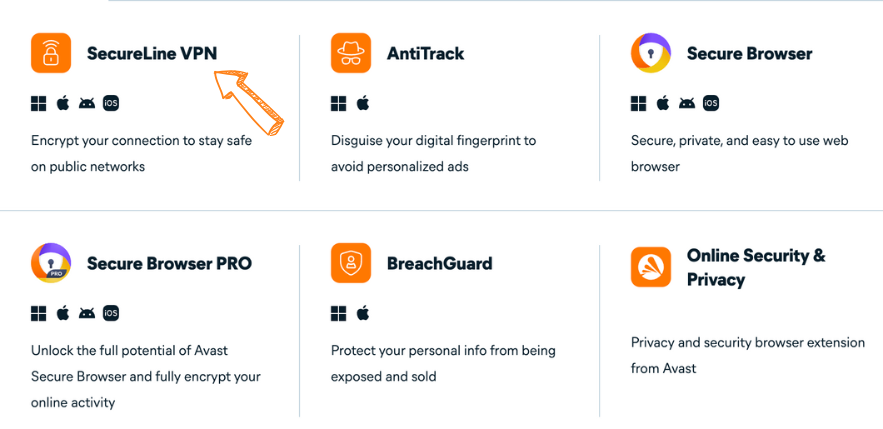Open the AntiTrack product title

(426, 53)
